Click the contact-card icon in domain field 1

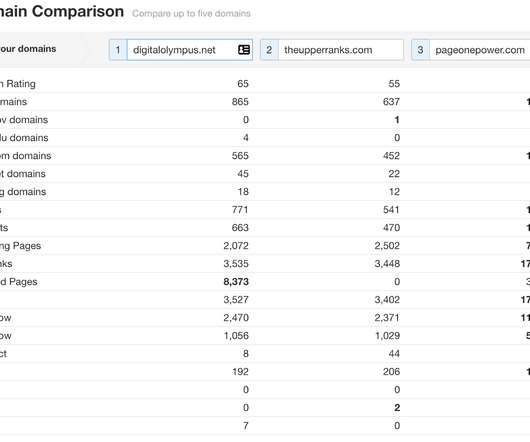(244, 50)
